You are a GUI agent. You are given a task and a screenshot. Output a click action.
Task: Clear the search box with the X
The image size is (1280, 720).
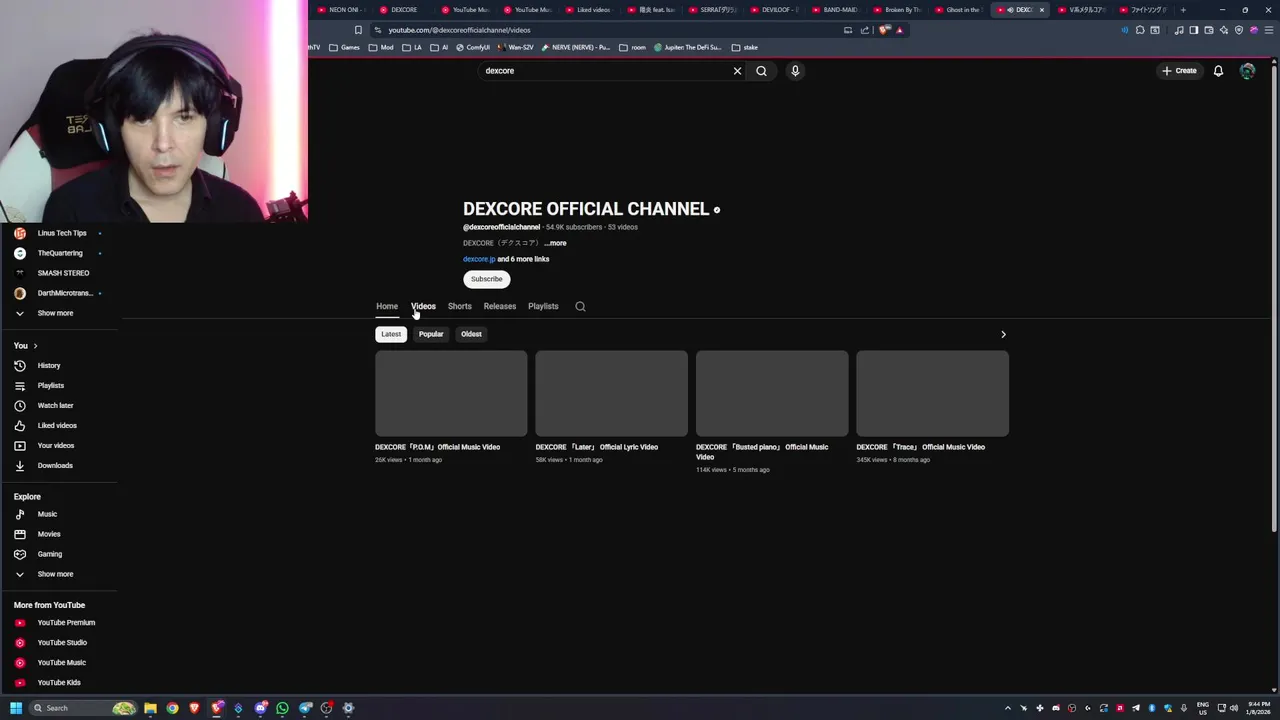coord(737,71)
